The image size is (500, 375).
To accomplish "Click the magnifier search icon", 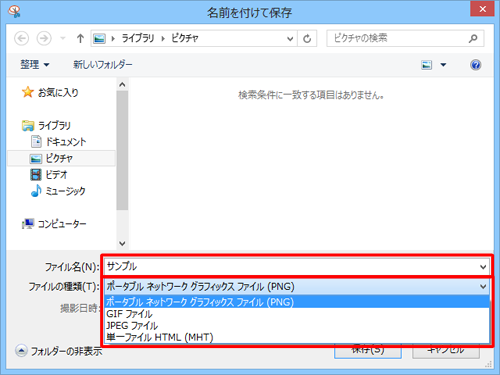I will [x=473, y=39].
